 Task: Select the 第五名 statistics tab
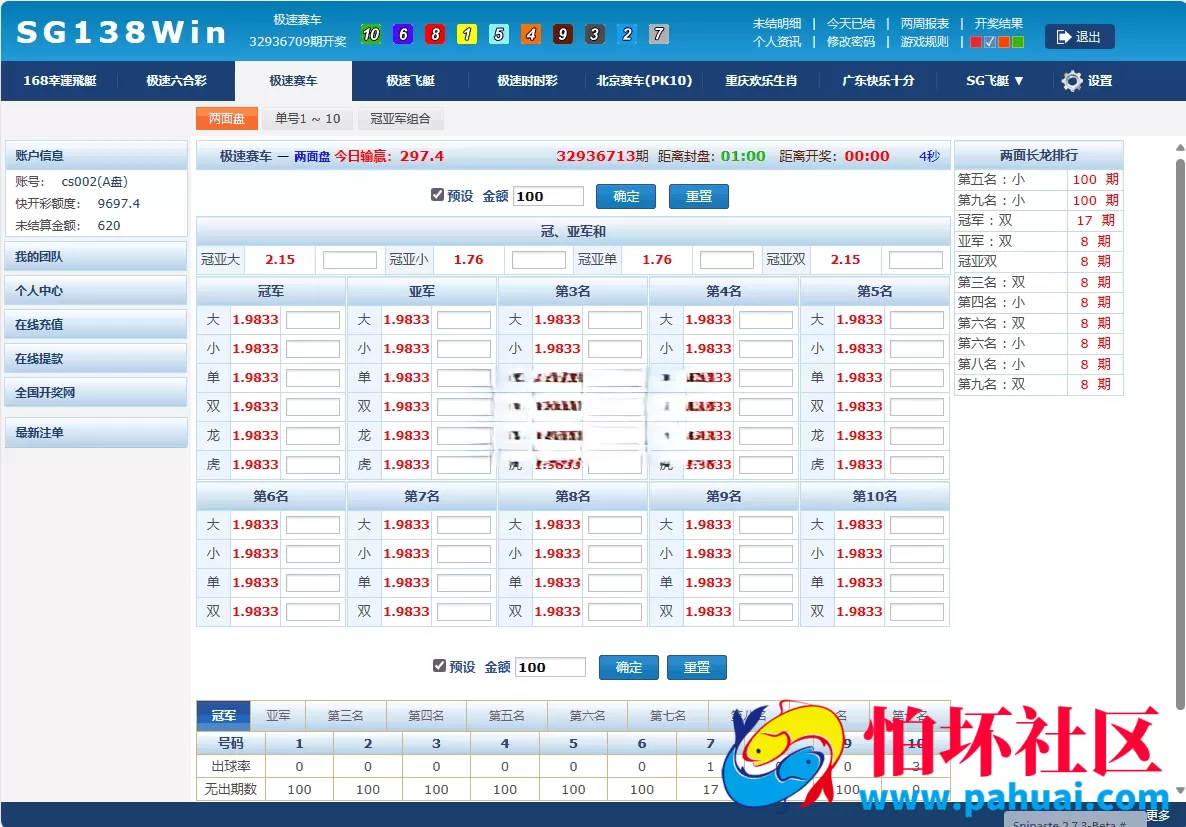coord(507,716)
